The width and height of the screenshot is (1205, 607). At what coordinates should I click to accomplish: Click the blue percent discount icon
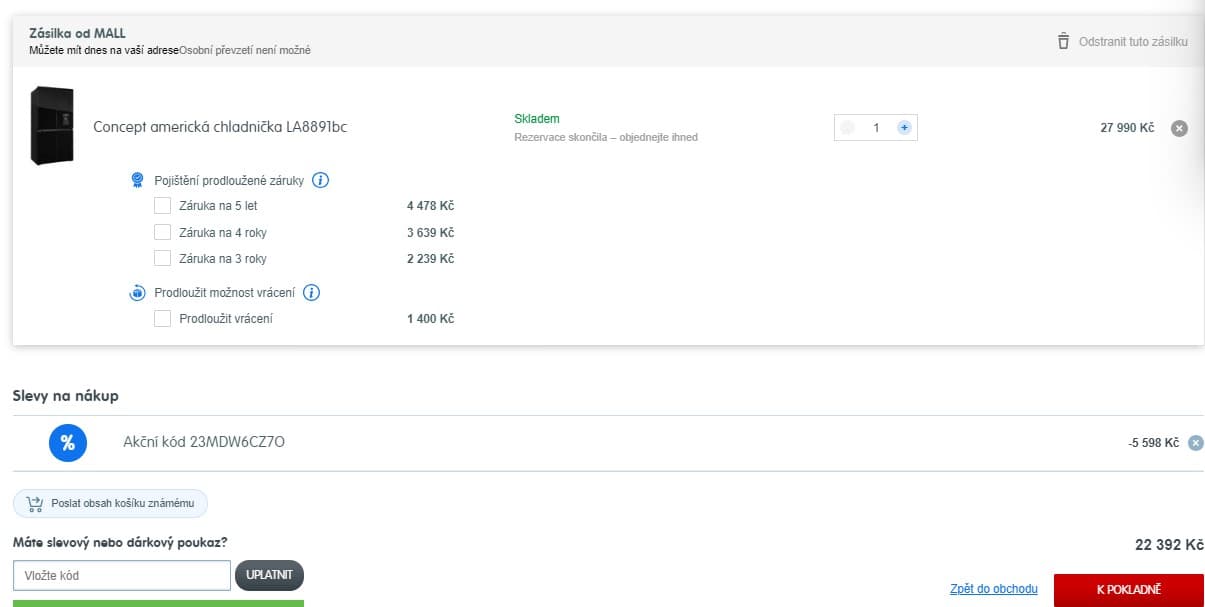[68, 443]
